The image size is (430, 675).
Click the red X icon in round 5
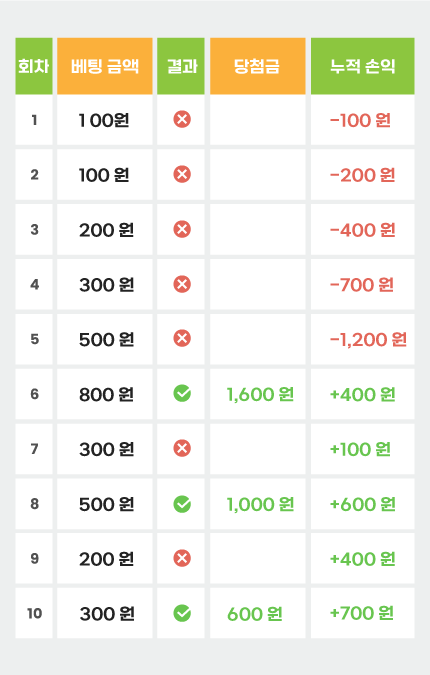(182, 338)
